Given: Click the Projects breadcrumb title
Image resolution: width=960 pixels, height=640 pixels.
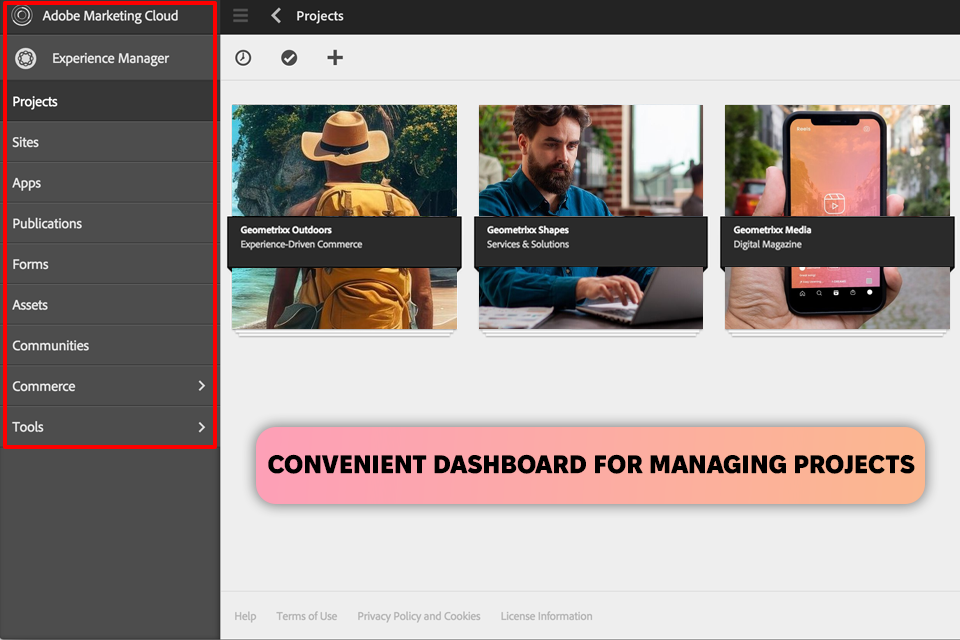Looking at the screenshot, I should point(320,16).
